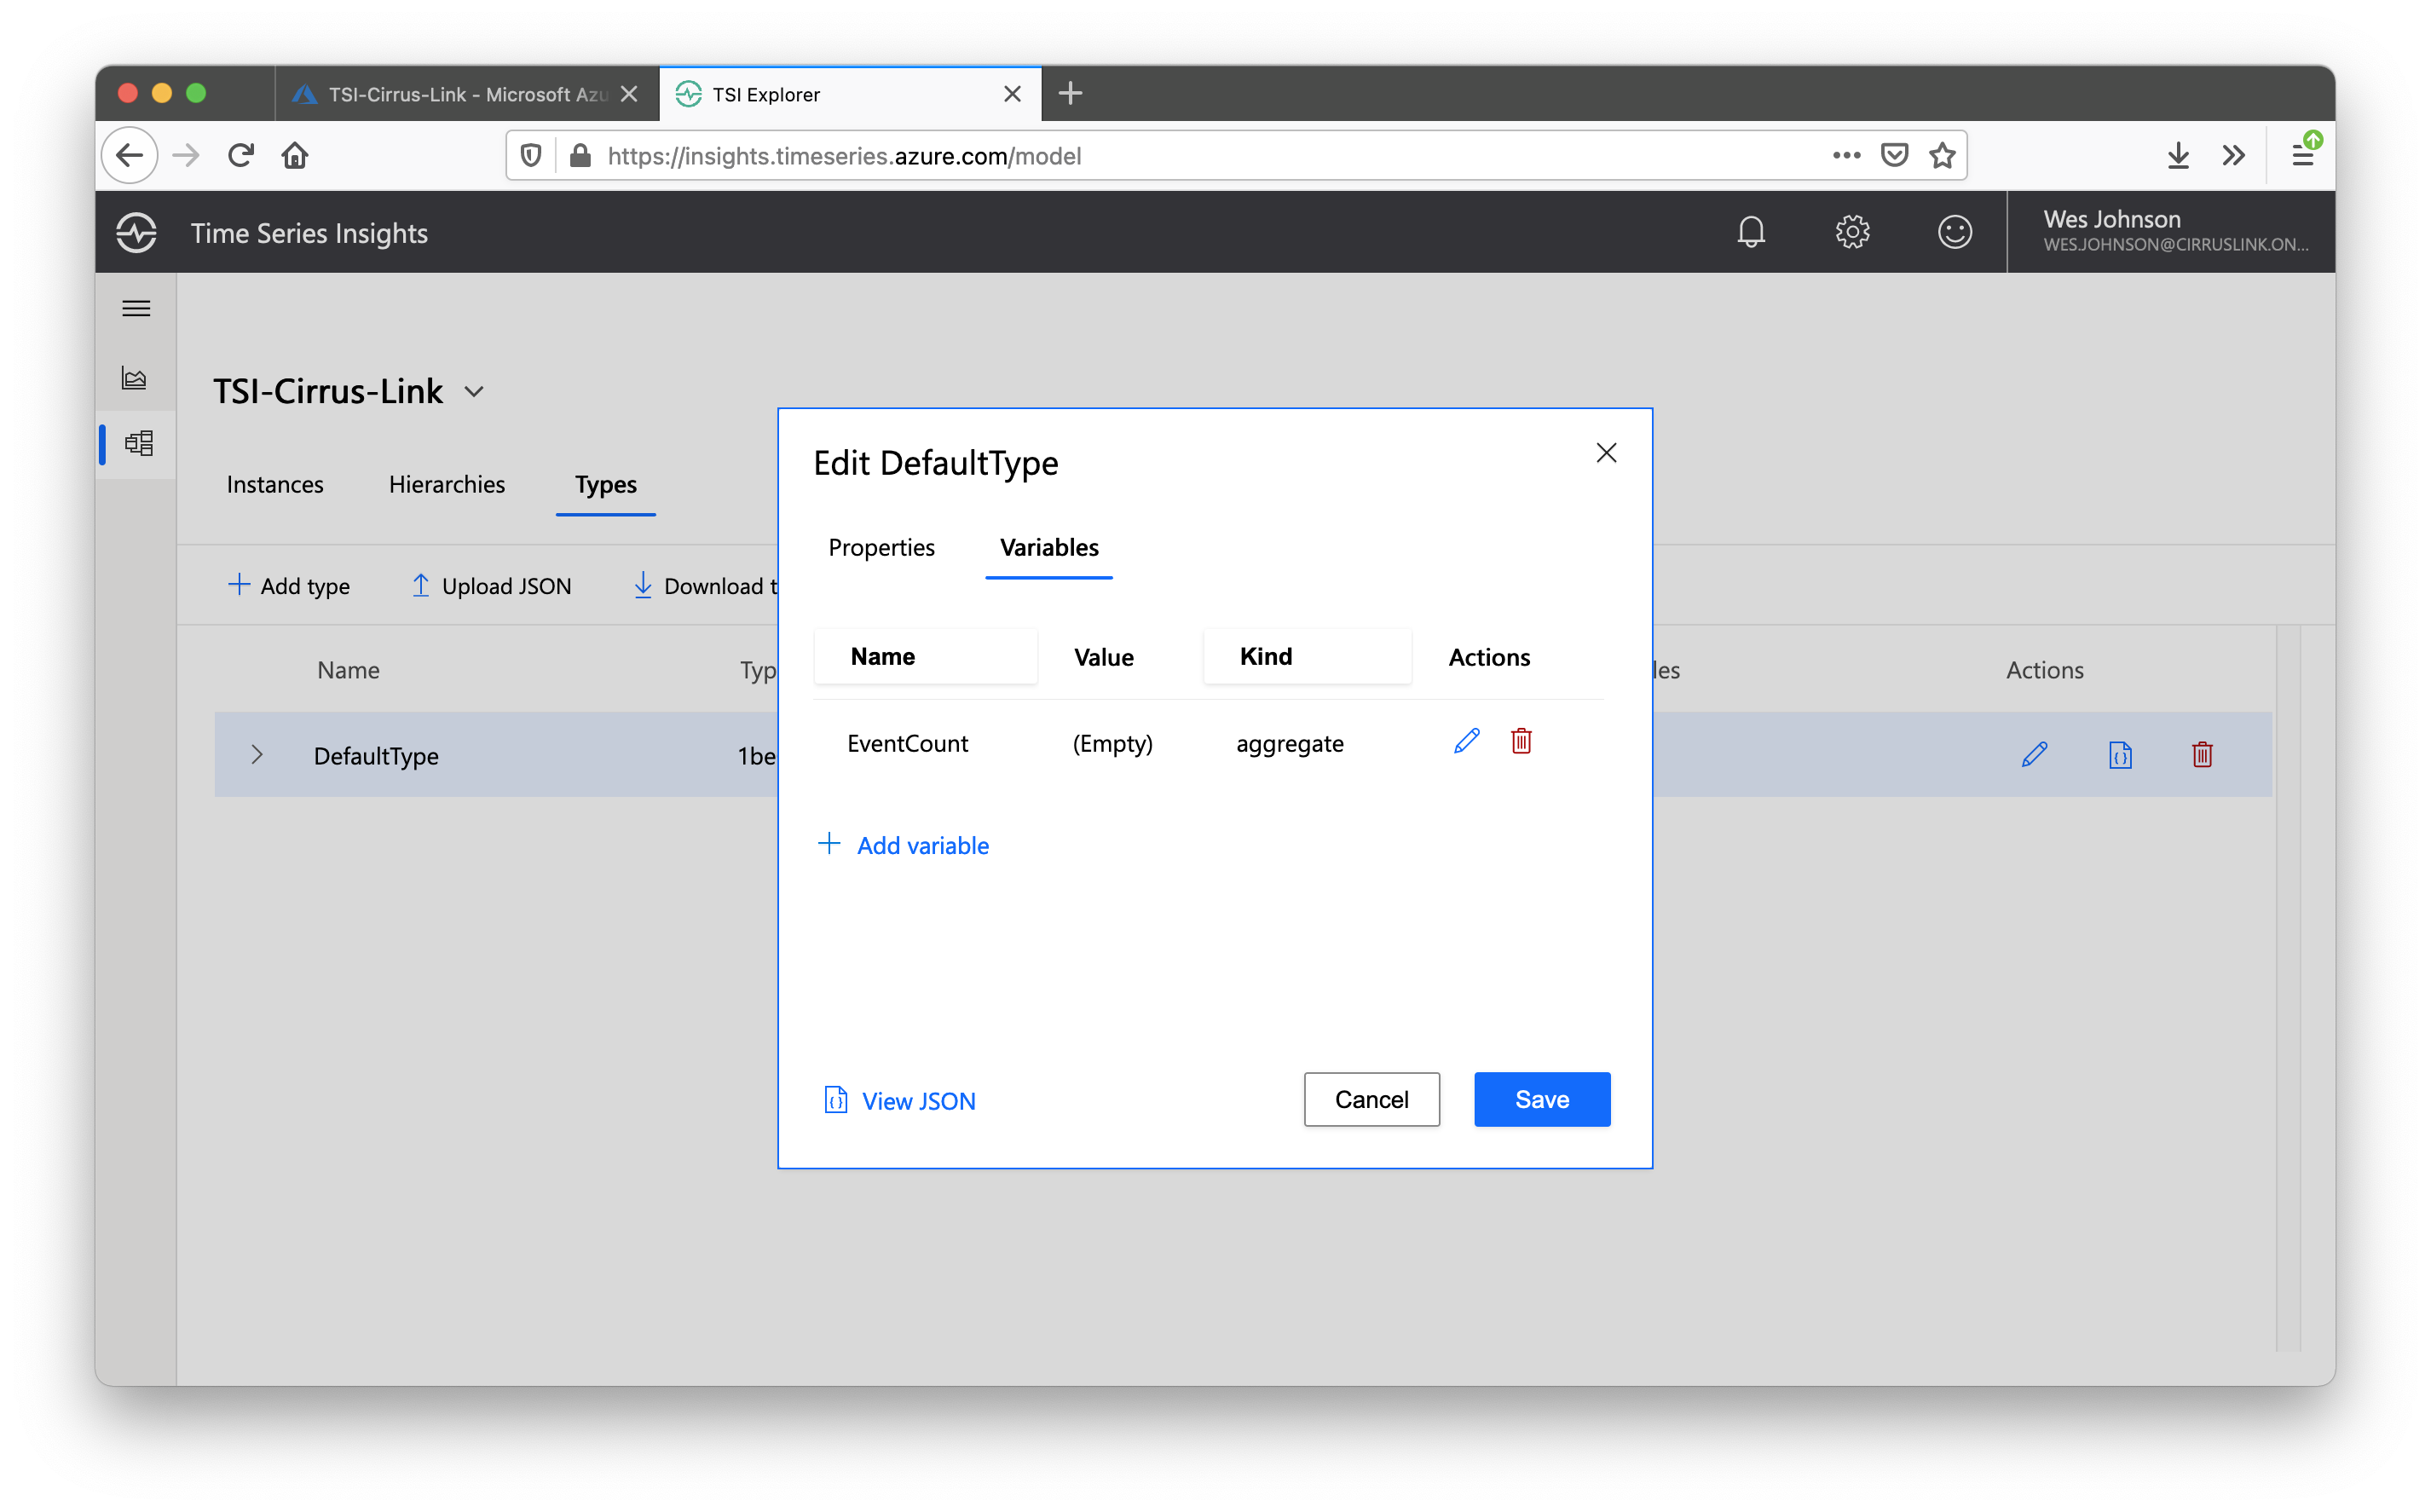Viewport: 2431px width, 1512px height.
Task: Open the Analyze chart icon in sidebar
Action: 135,377
